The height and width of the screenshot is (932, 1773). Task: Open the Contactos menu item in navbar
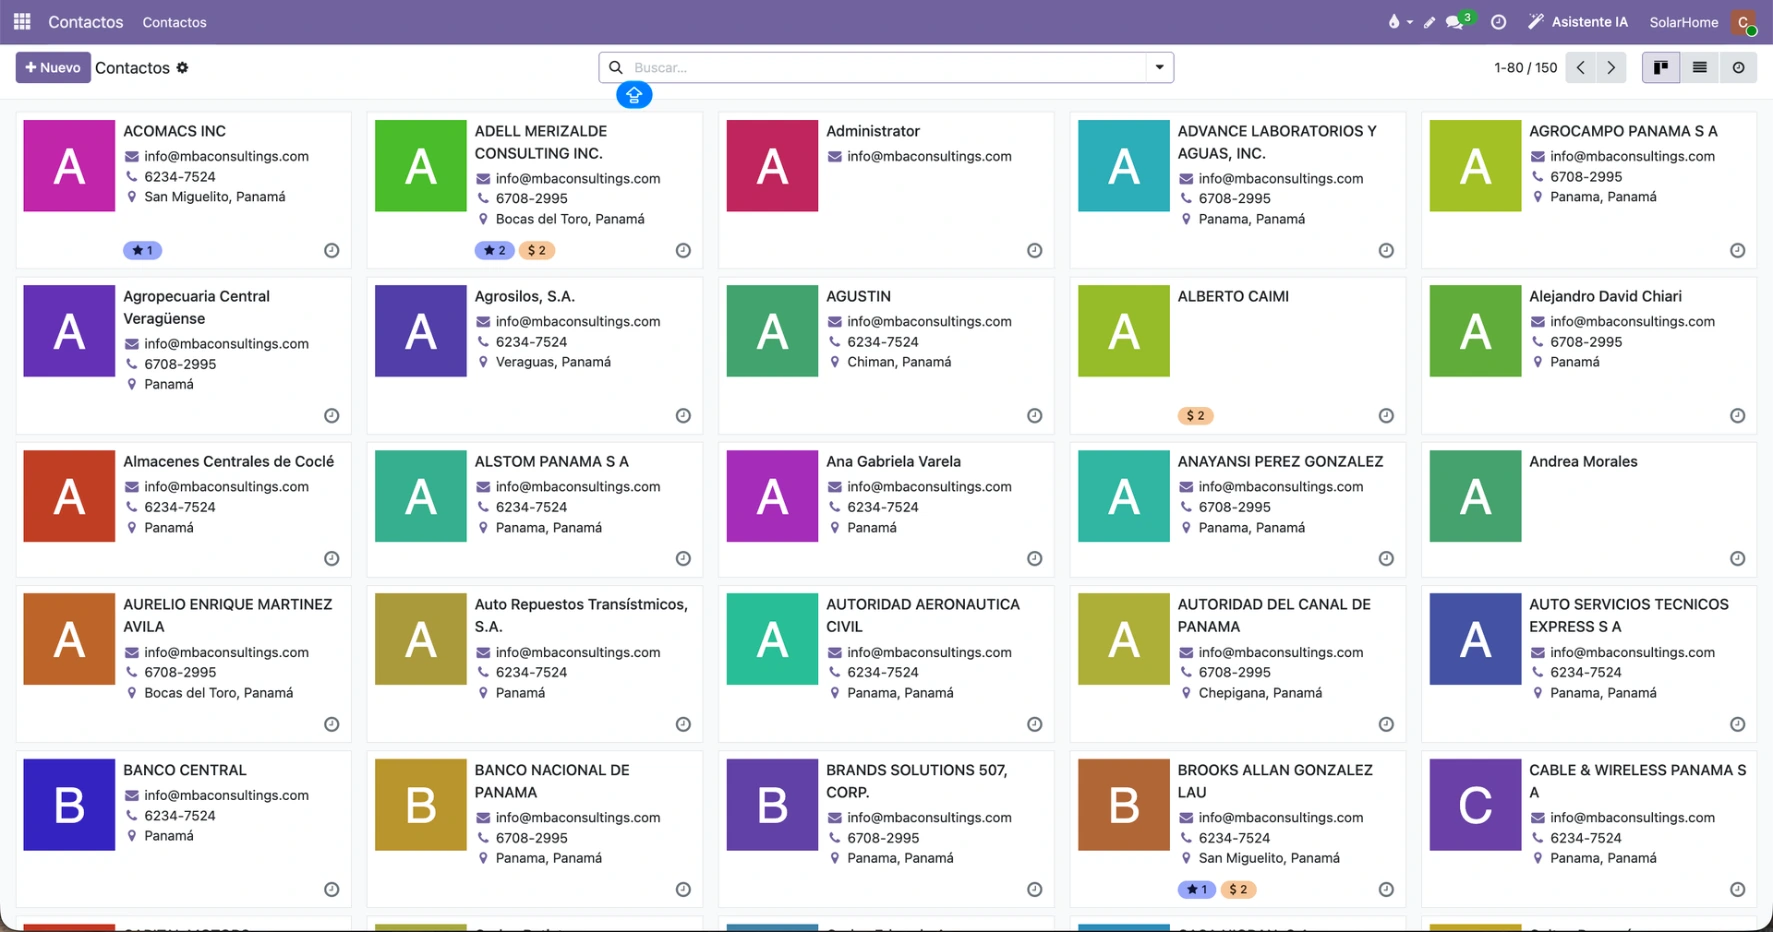coord(174,22)
